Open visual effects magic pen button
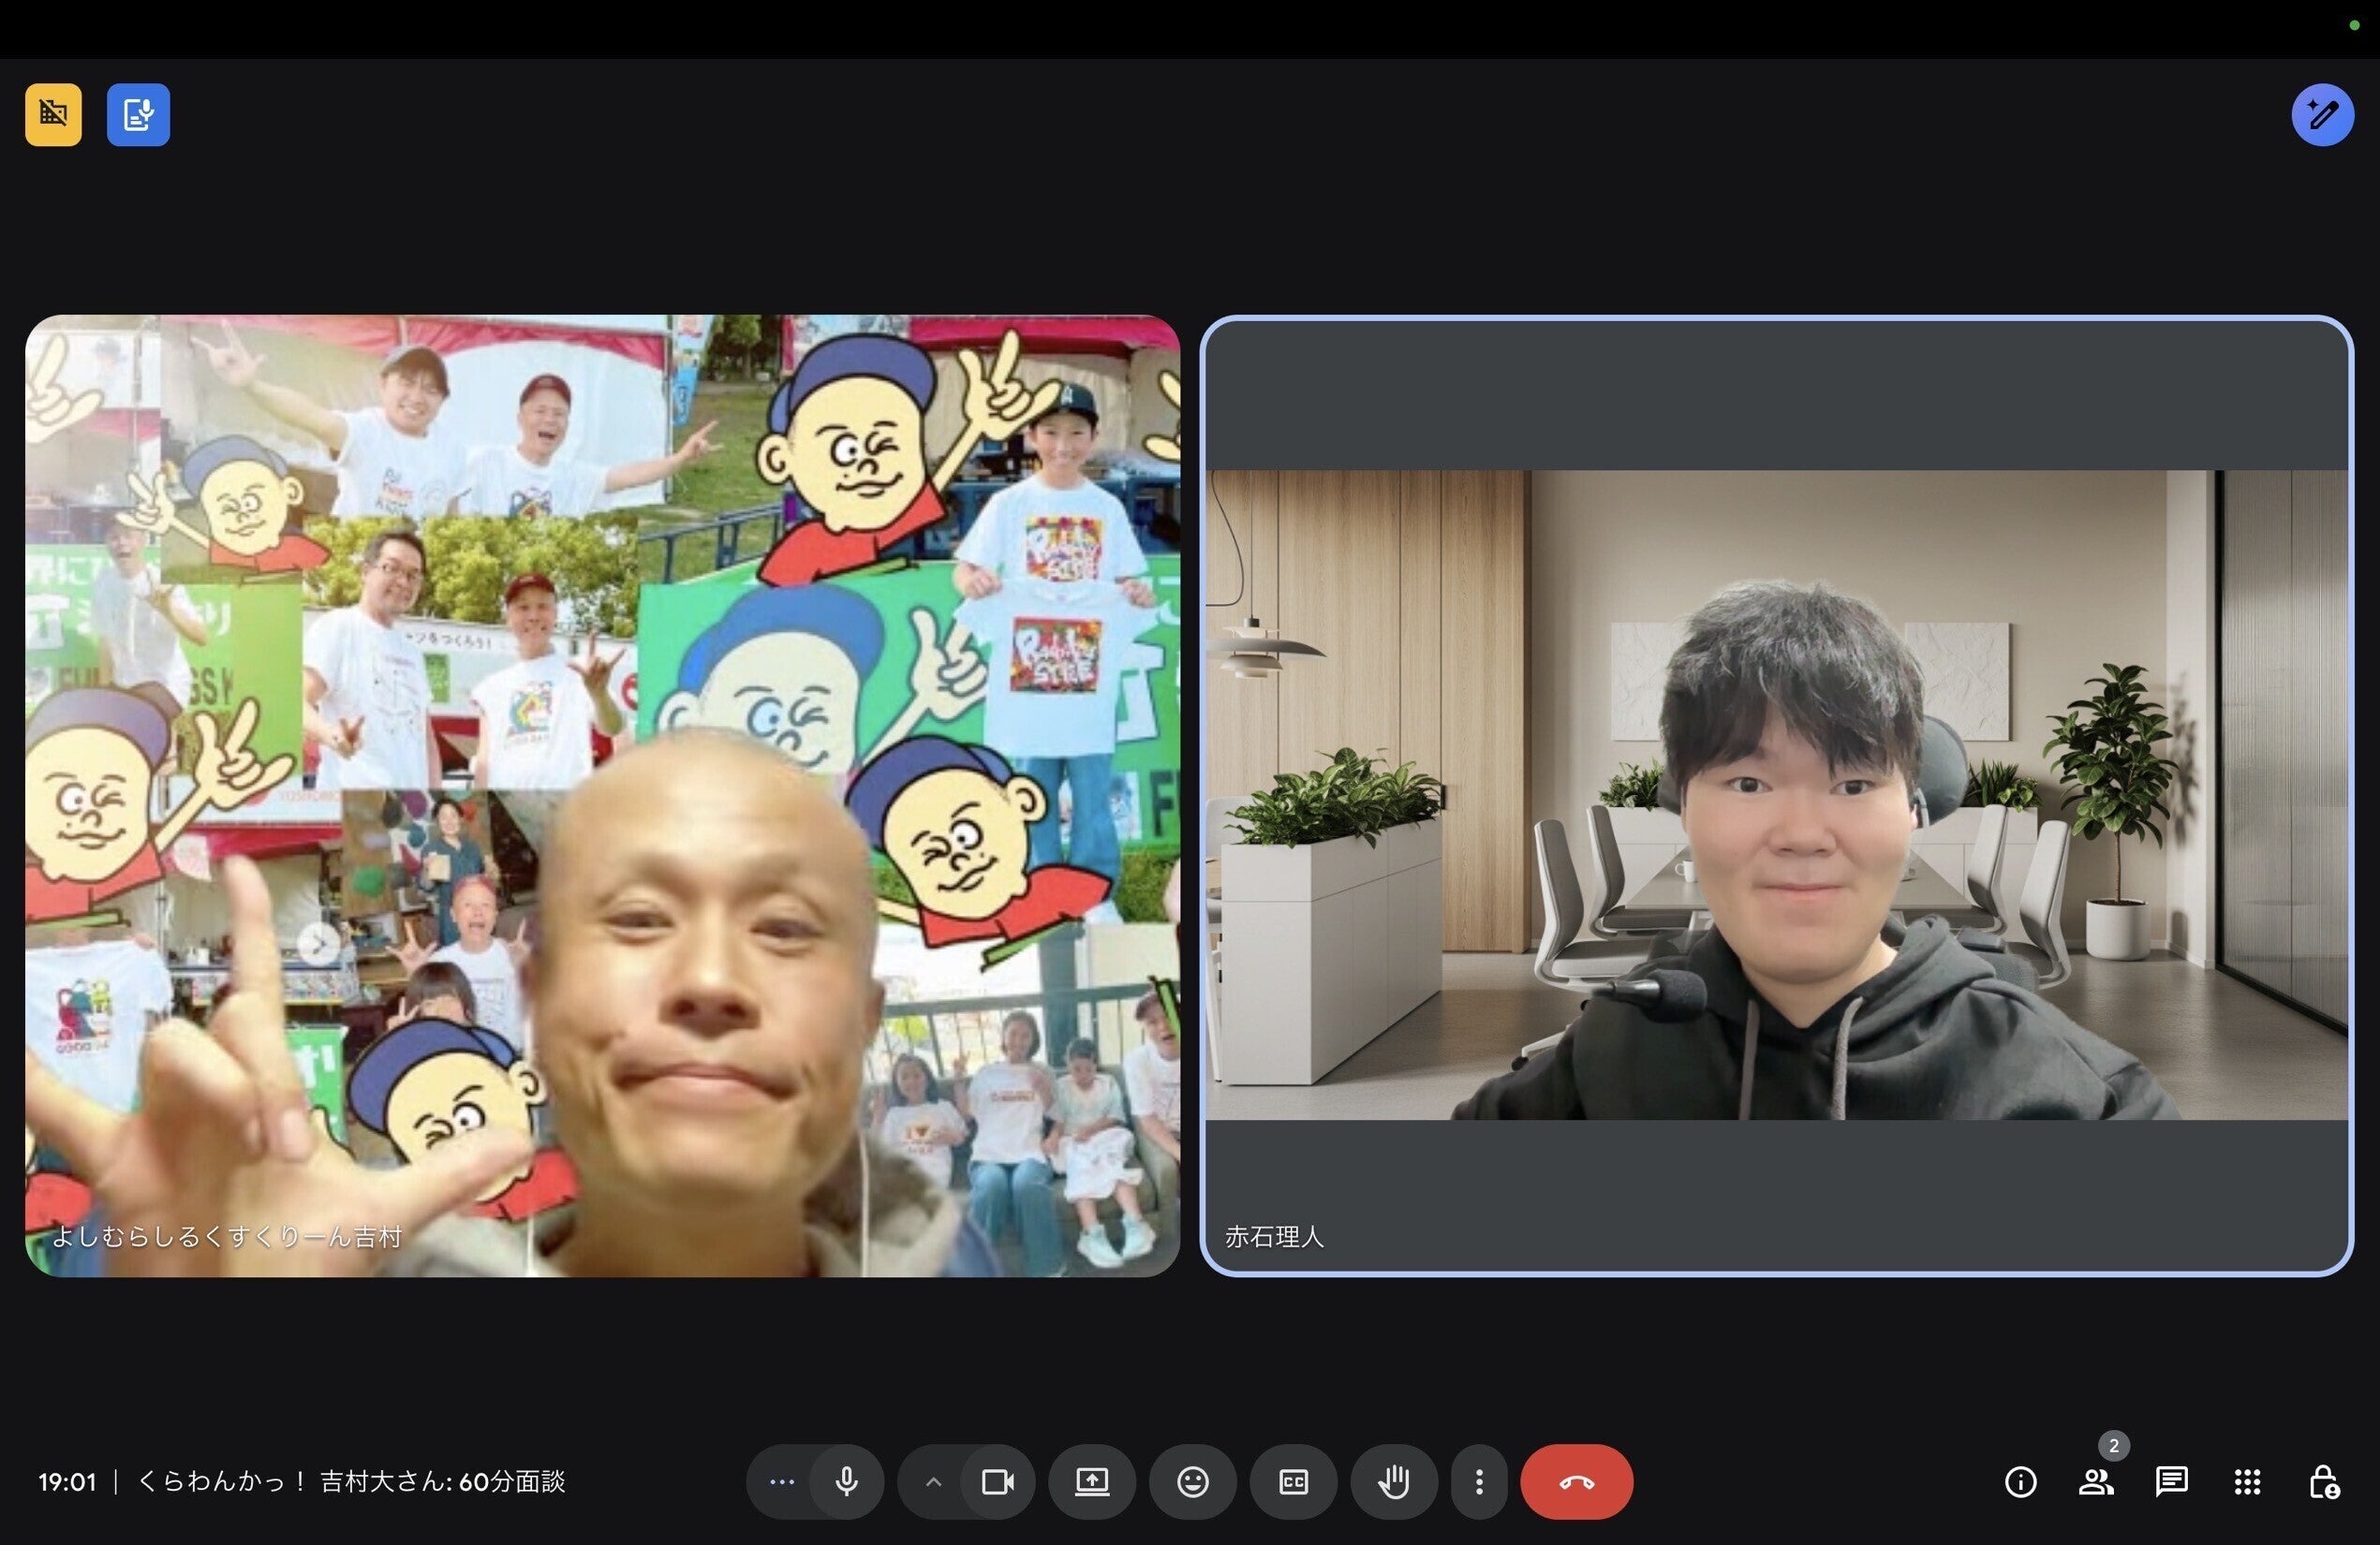 tap(2322, 115)
